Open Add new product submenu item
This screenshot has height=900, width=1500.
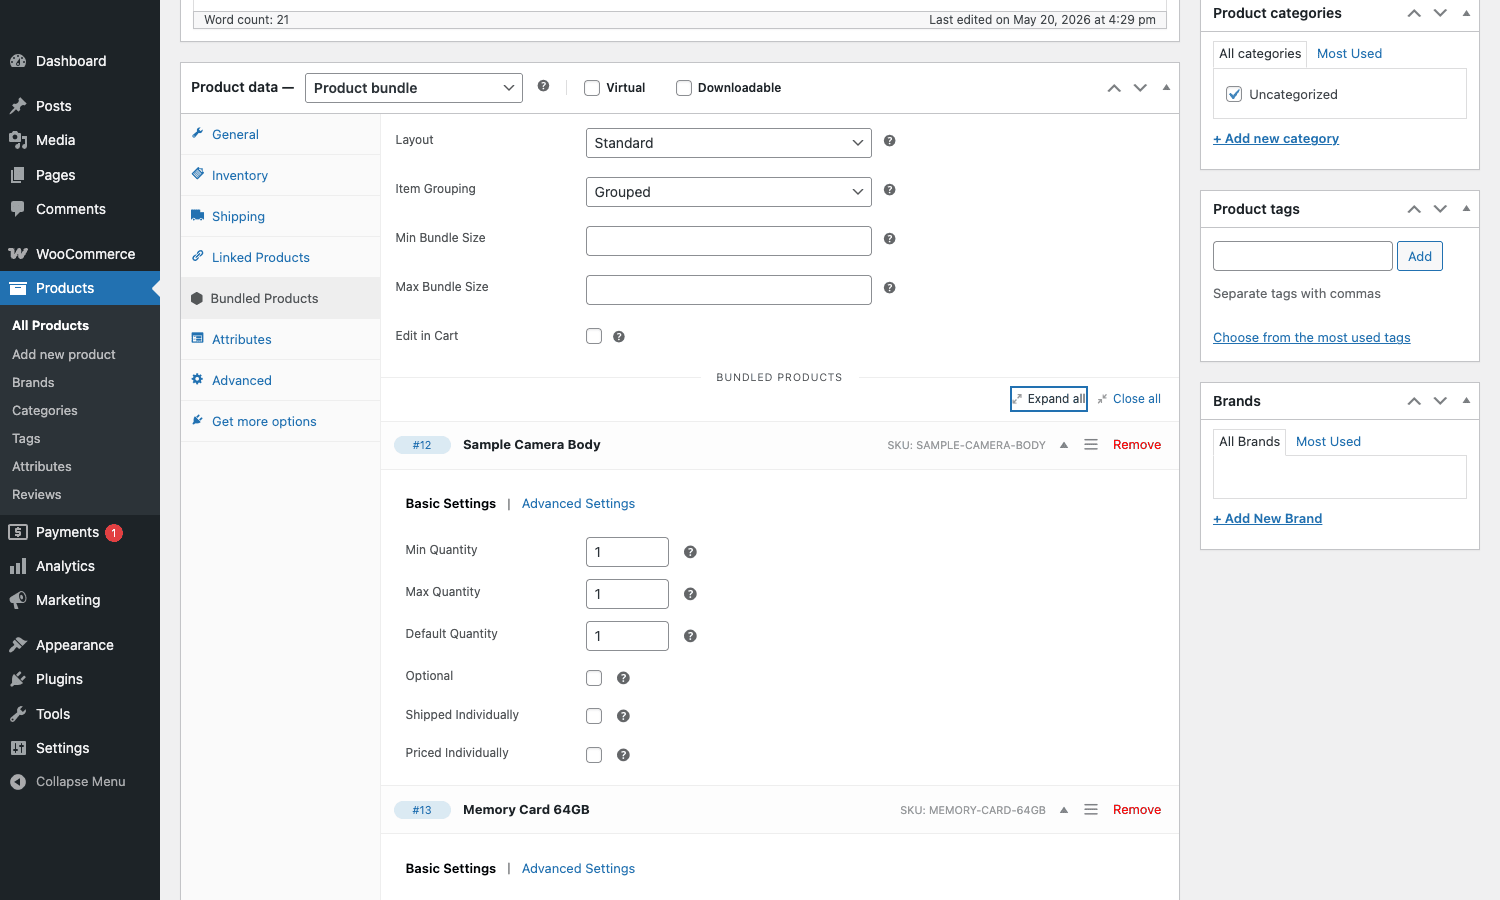[64, 355]
